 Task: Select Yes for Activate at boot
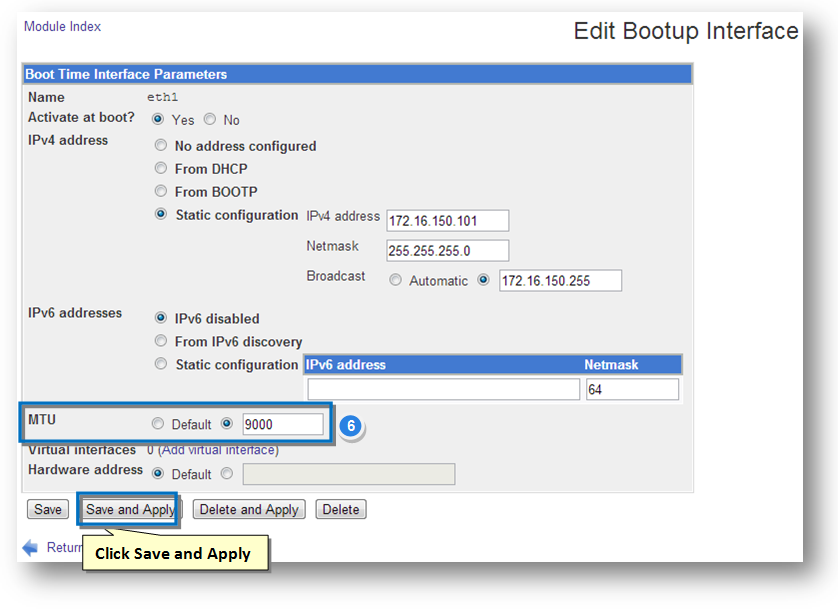(x=158, y=119)
